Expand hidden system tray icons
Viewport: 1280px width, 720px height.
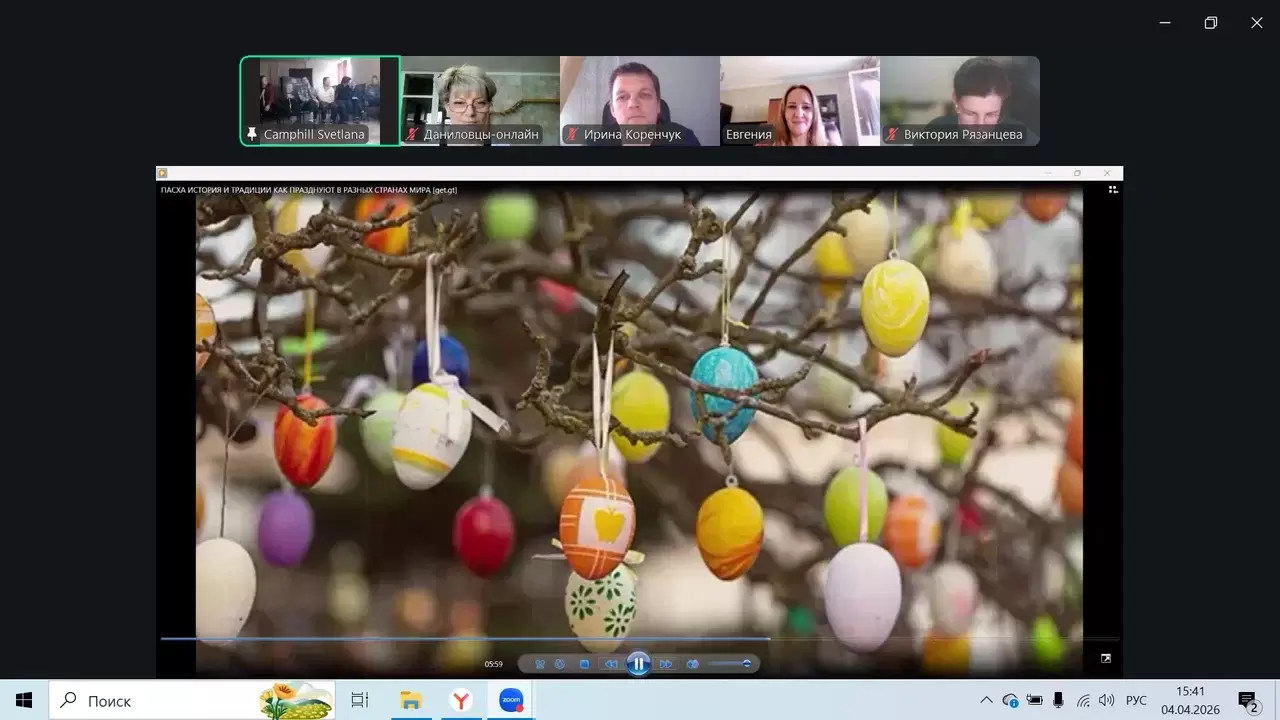pyautogui.click(x=986, y=700)
